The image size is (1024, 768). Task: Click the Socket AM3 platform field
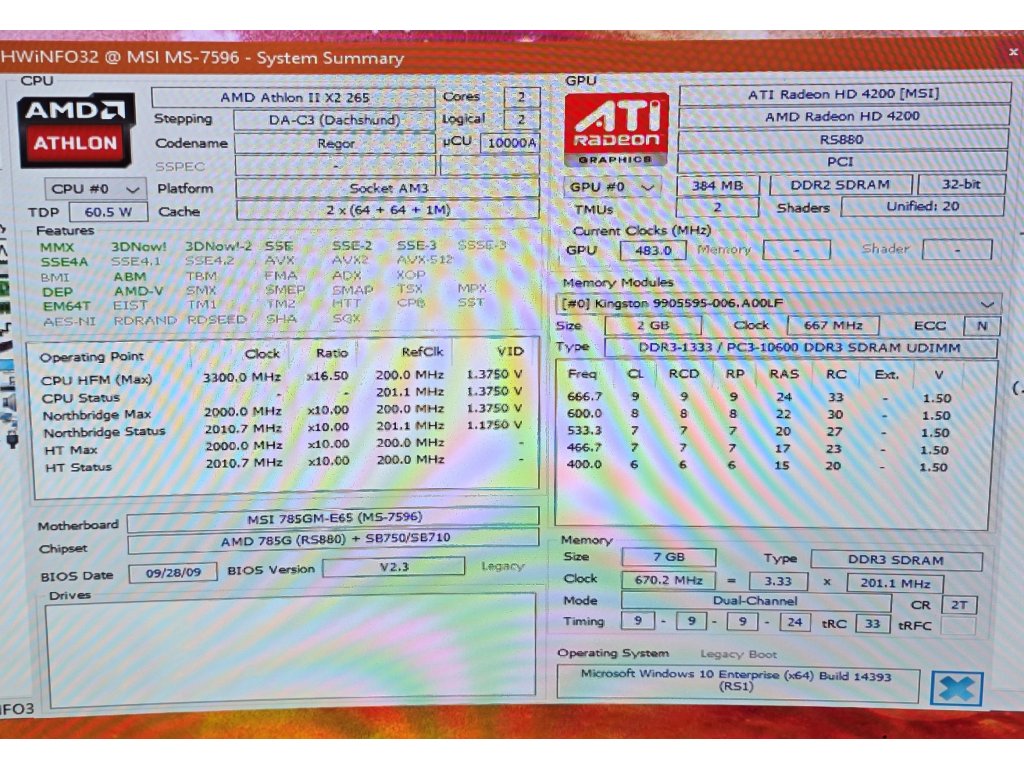tap(388, 188)
